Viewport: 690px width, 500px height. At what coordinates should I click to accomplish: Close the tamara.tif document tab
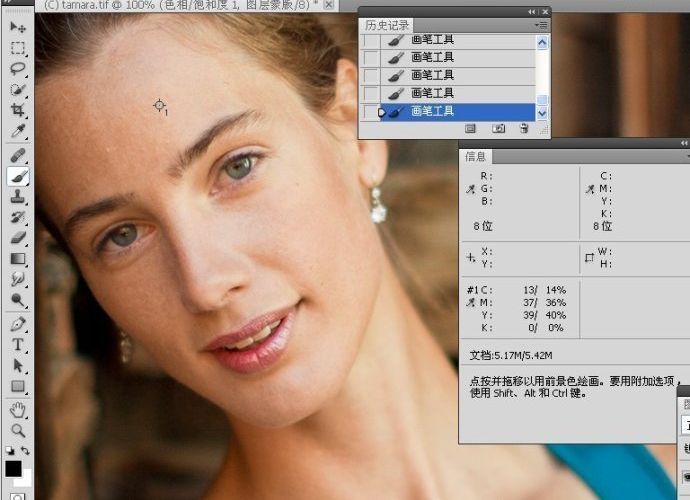(x=329, y=4)
